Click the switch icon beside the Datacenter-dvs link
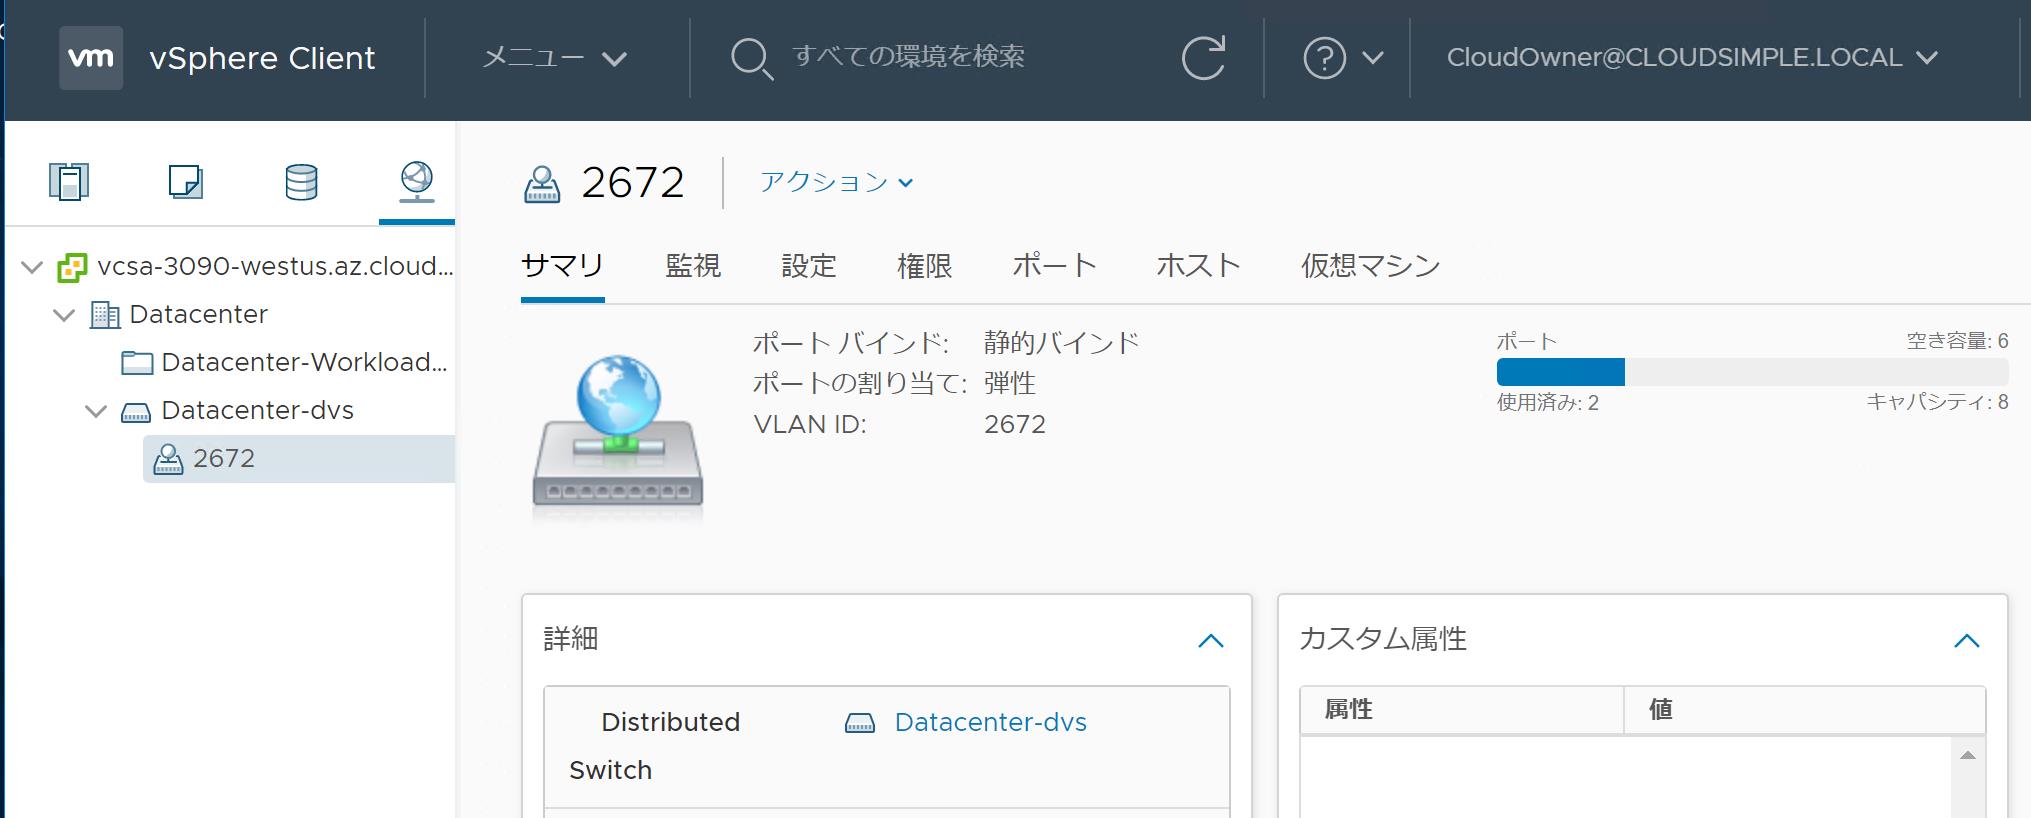Image resolution: width=2031 pixels, height=818 pixels. click(x=860, y=723)
